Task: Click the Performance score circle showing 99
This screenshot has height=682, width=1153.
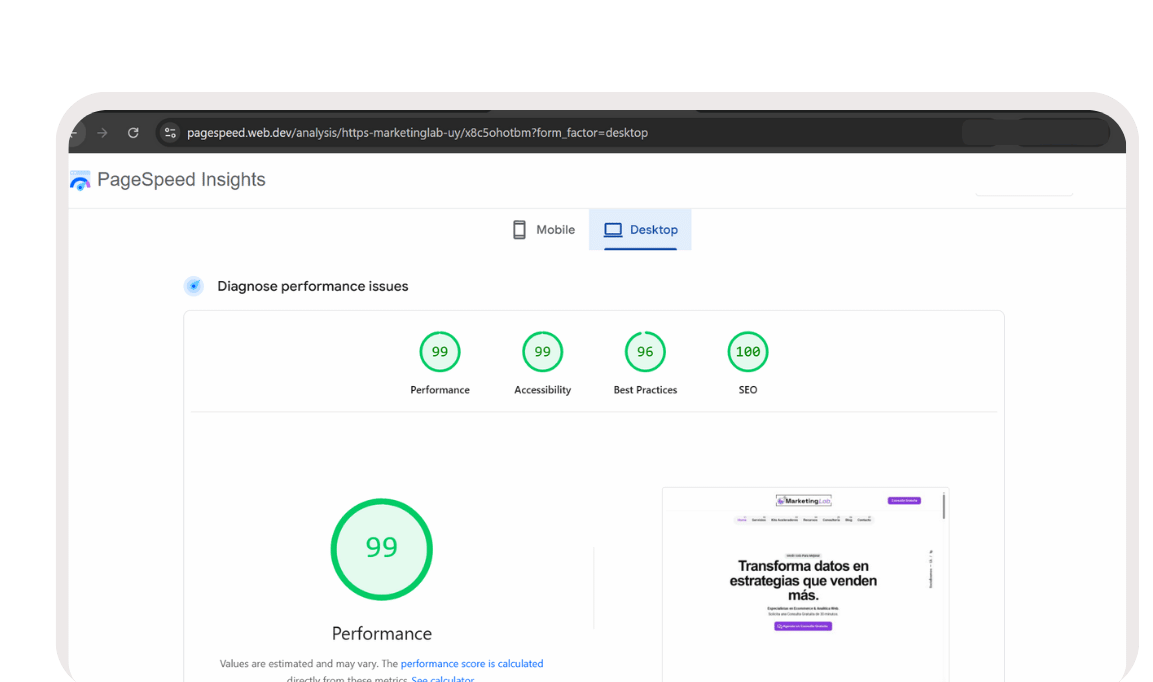Action: [x=440, y=351]
